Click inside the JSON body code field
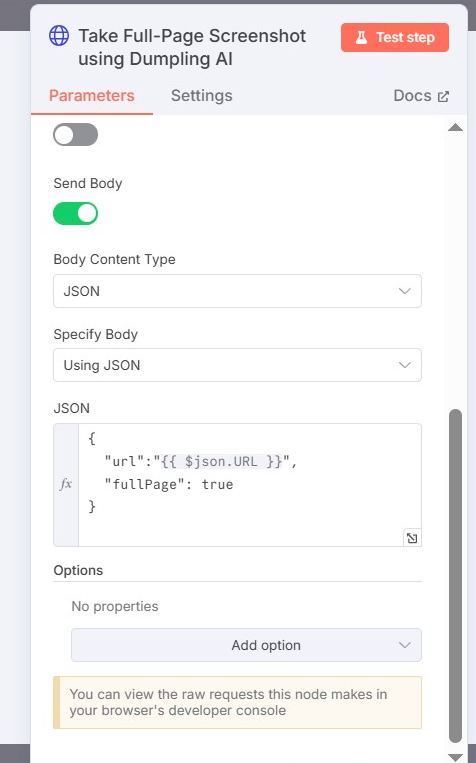 click(249, 485)
